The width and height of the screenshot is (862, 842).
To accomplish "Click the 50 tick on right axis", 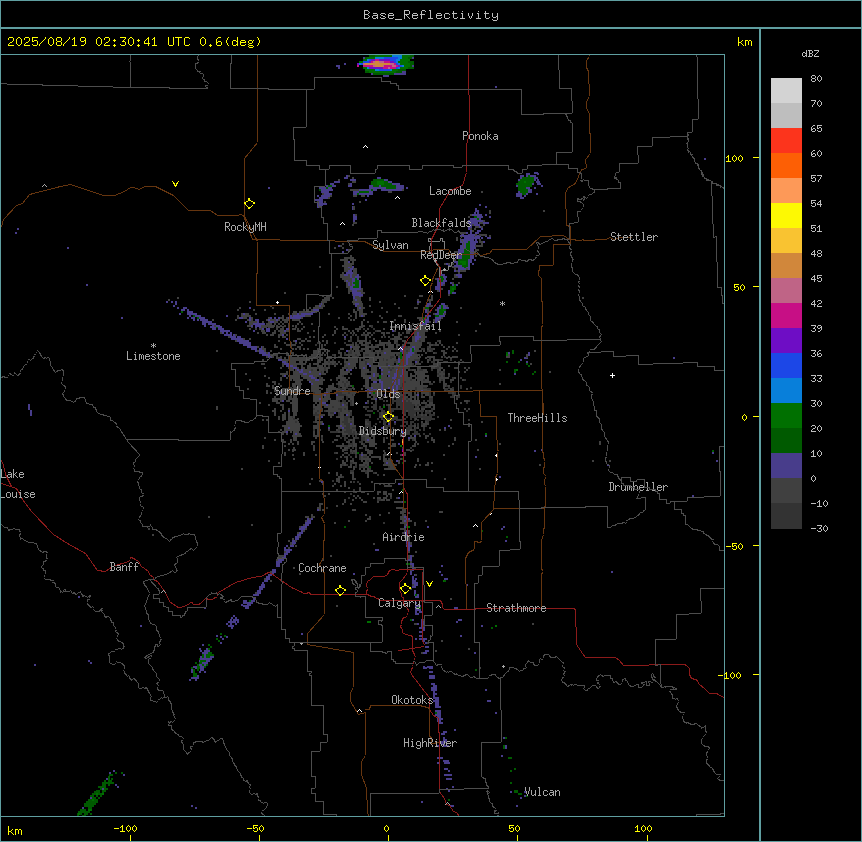I will tap(739, 287).
